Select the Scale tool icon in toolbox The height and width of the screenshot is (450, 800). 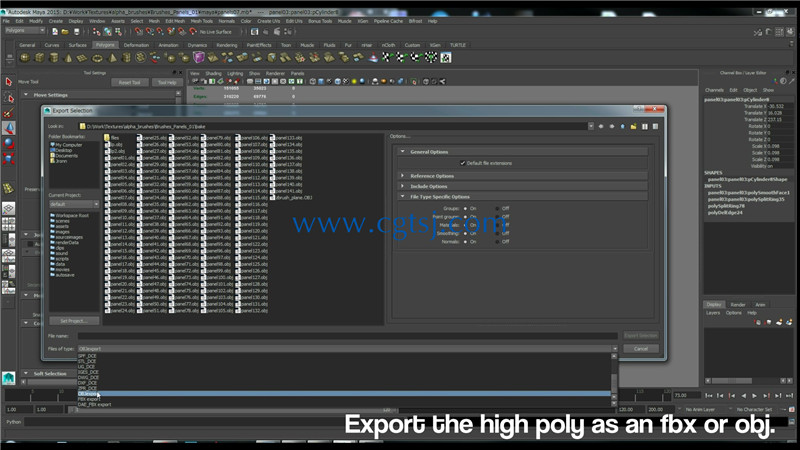coord(9,158)
